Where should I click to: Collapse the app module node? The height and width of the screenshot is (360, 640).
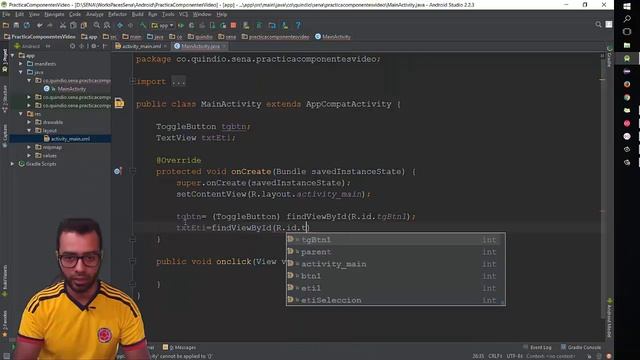(13, 56)
